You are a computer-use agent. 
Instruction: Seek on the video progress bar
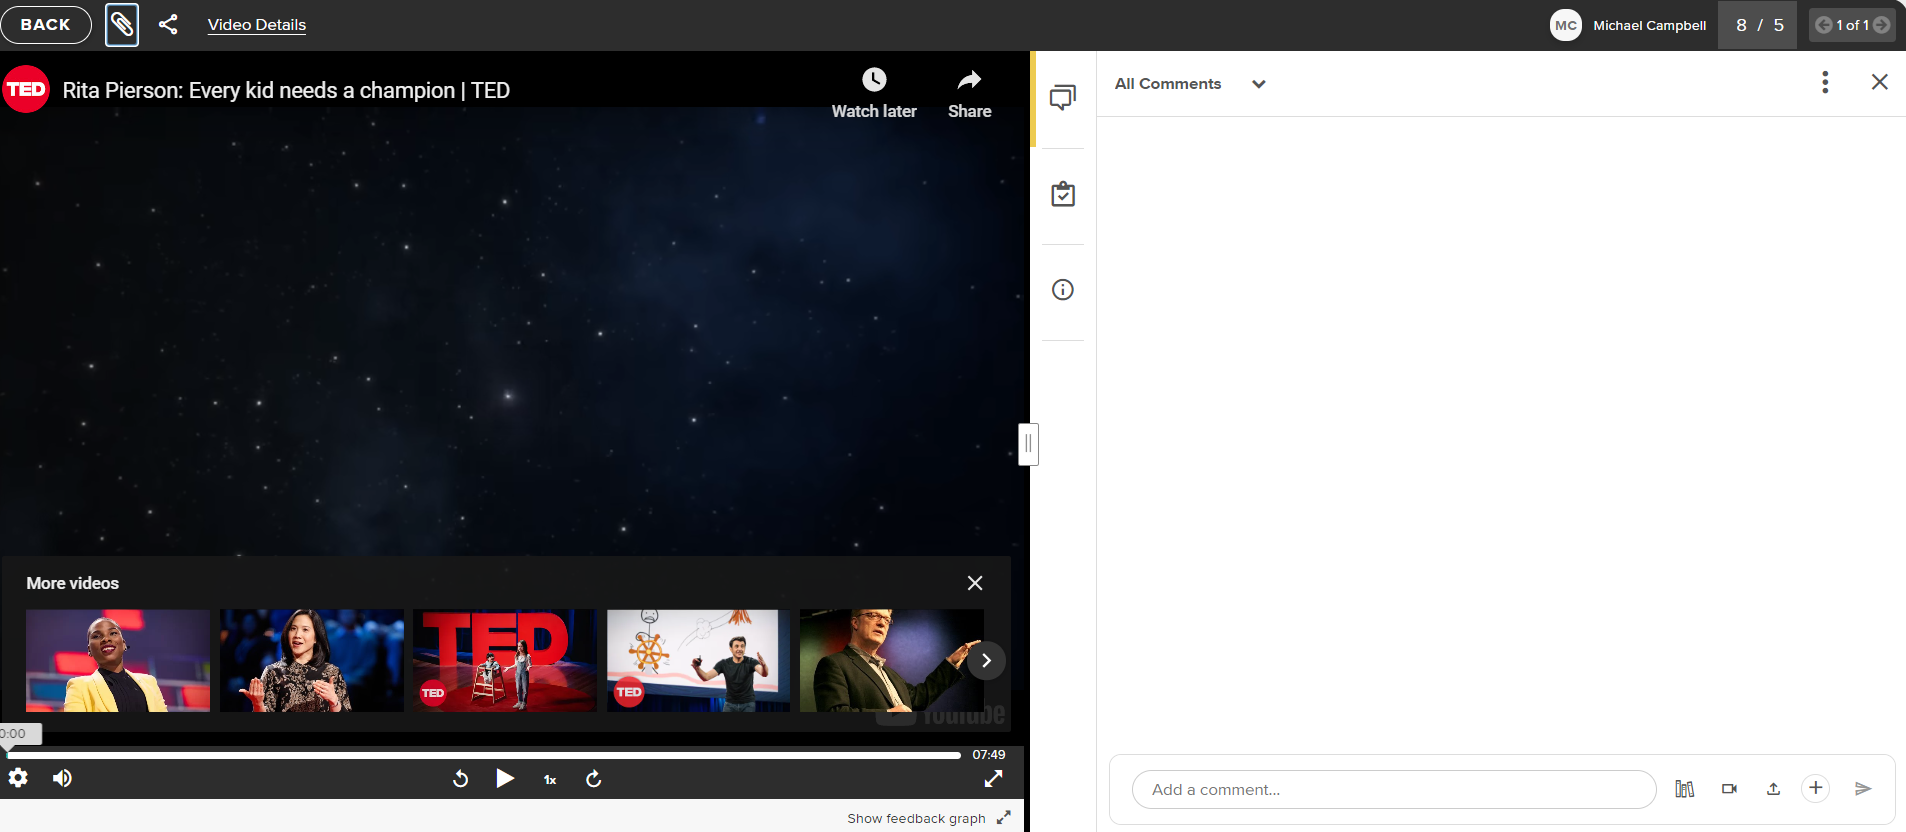coord(484,755)
